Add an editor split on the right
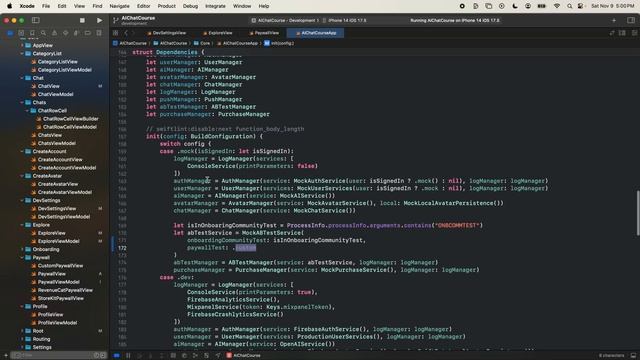The width and height of the screenshot is (640, 360). [634, 33]
